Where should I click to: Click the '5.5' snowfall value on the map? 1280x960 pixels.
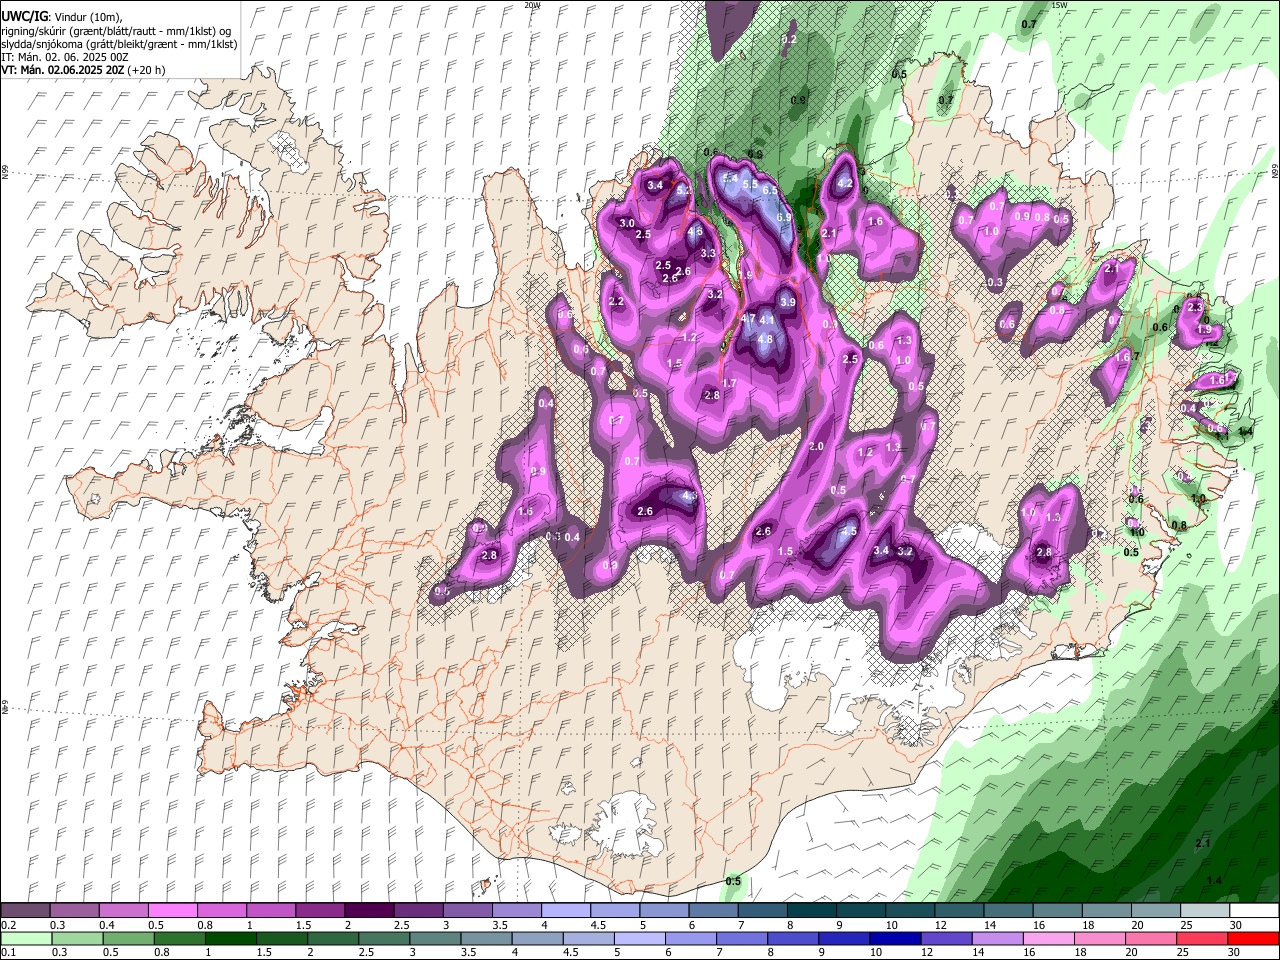point(750,185)
